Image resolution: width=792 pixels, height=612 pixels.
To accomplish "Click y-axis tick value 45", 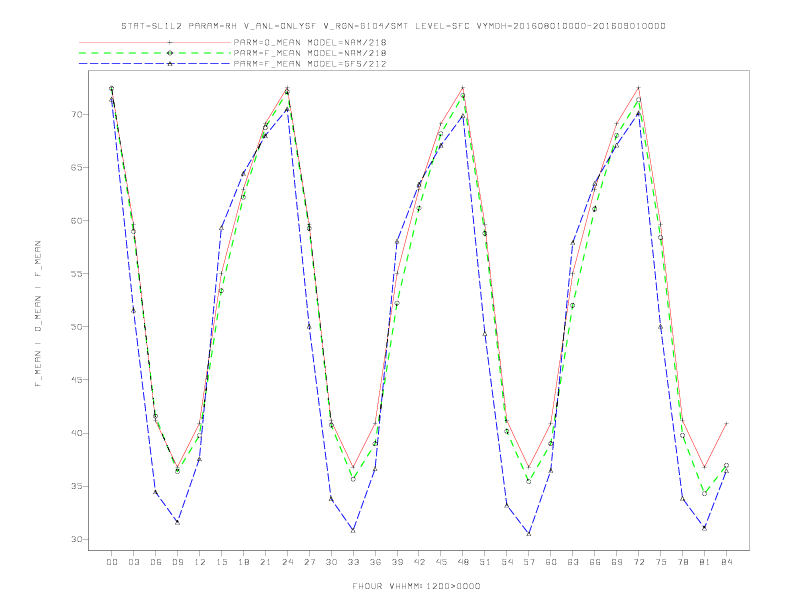I will tap(76, 380).
